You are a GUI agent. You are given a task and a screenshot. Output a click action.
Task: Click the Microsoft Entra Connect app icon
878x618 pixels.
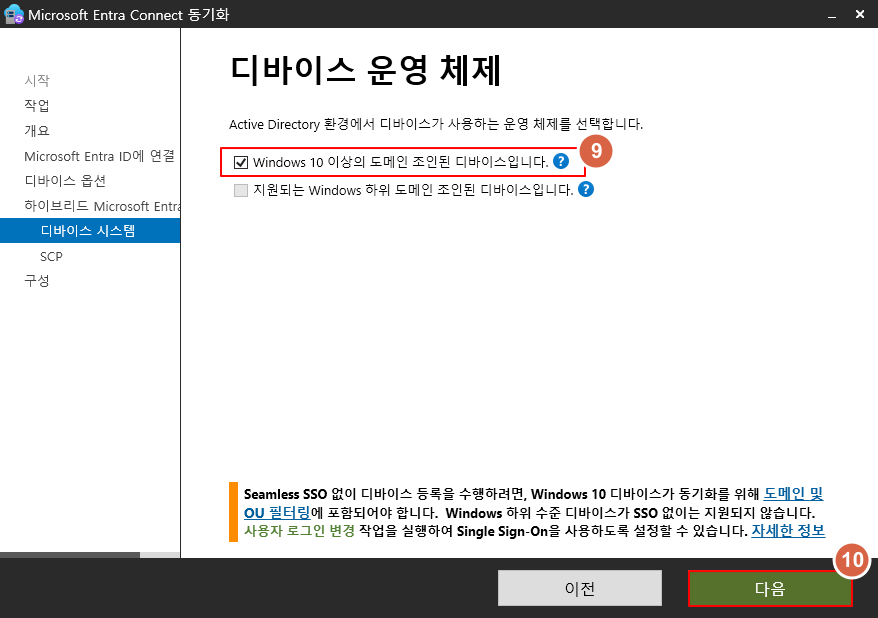13,14
